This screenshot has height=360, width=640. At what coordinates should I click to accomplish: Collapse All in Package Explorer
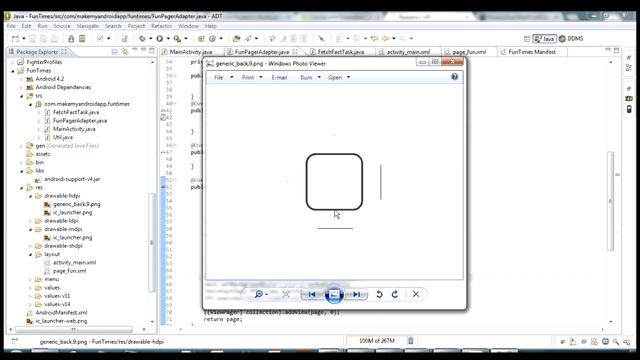tap(115, 52)
